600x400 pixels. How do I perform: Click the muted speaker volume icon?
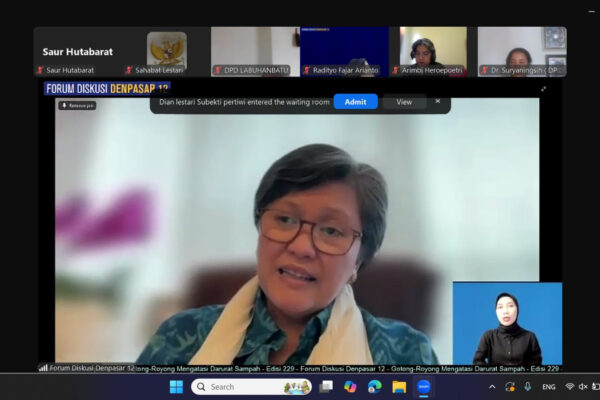coord(583,387)
